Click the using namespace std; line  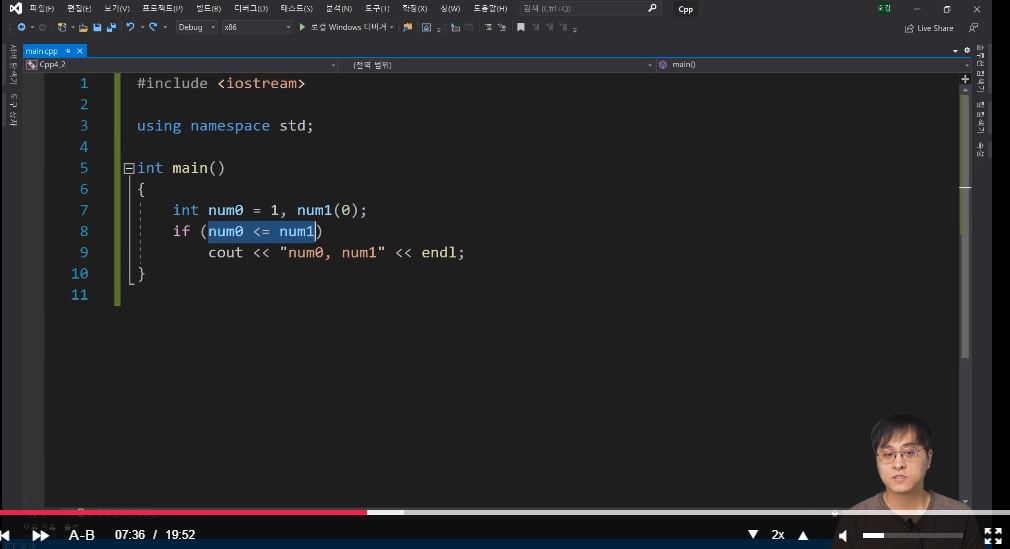coord(225,126)
